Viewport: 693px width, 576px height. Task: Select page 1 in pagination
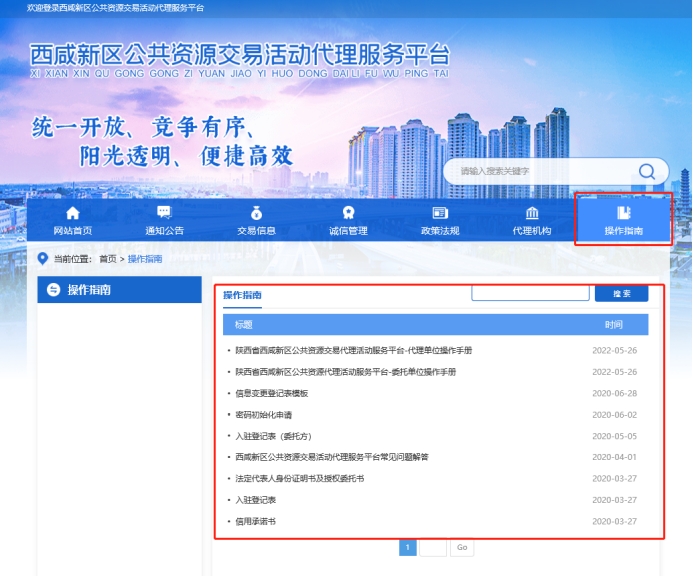(408, 548)
